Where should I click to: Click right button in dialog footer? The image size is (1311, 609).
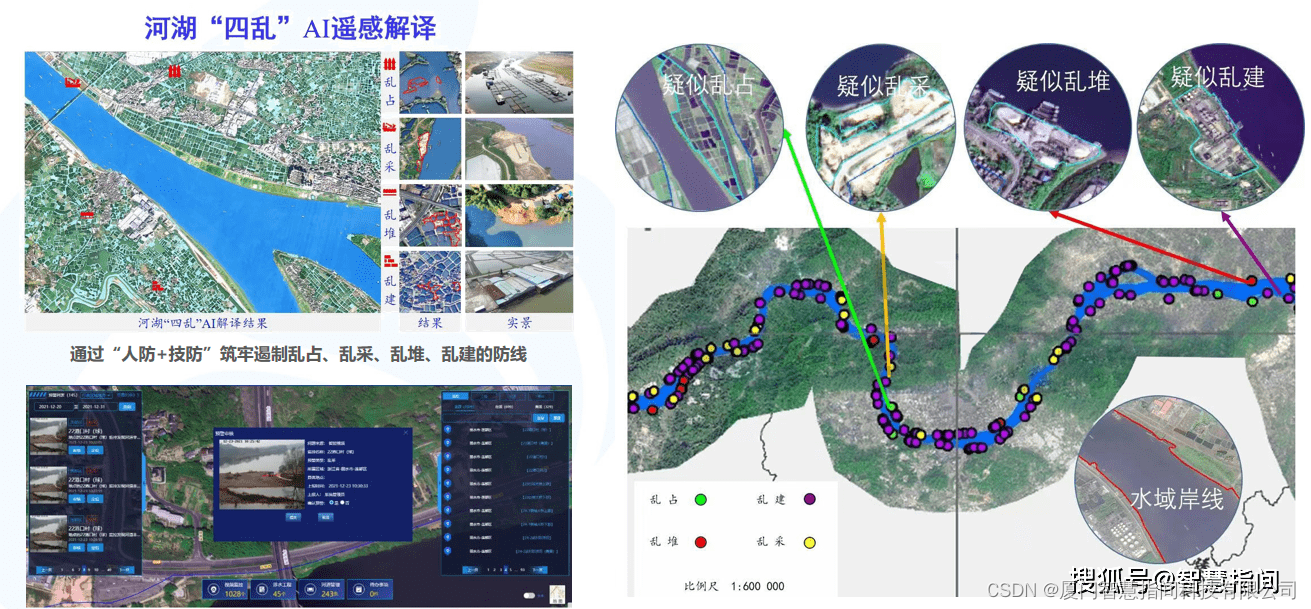(326, 517)
